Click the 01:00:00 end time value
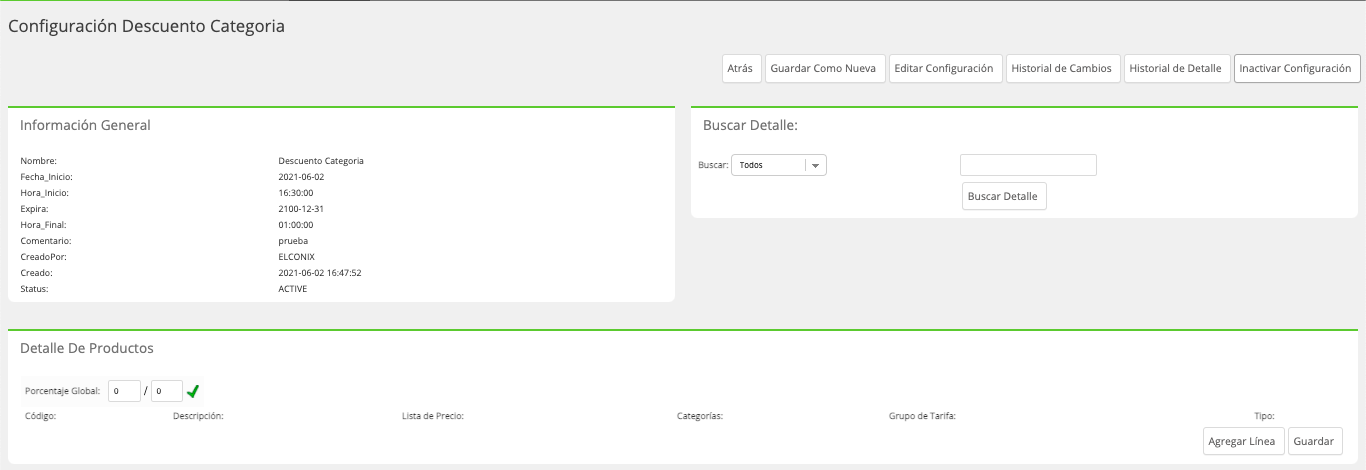The image size is (1366, 470). pos(296,225)
